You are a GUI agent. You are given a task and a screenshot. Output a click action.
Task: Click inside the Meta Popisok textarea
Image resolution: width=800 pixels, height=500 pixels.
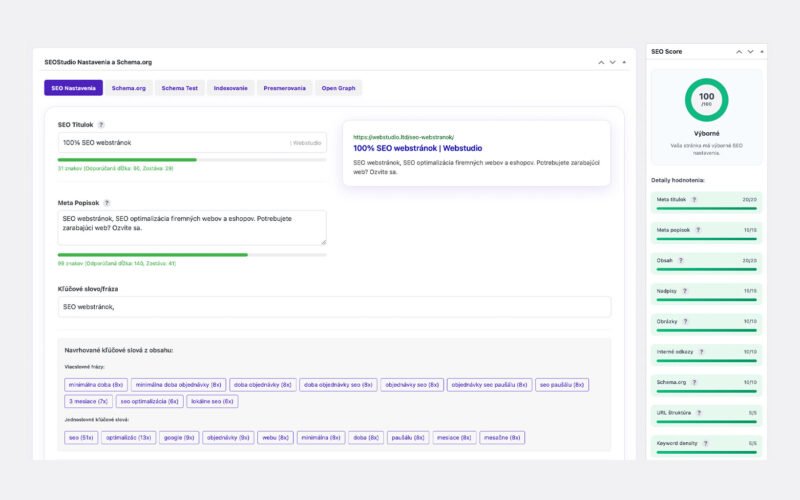(192, 228)
